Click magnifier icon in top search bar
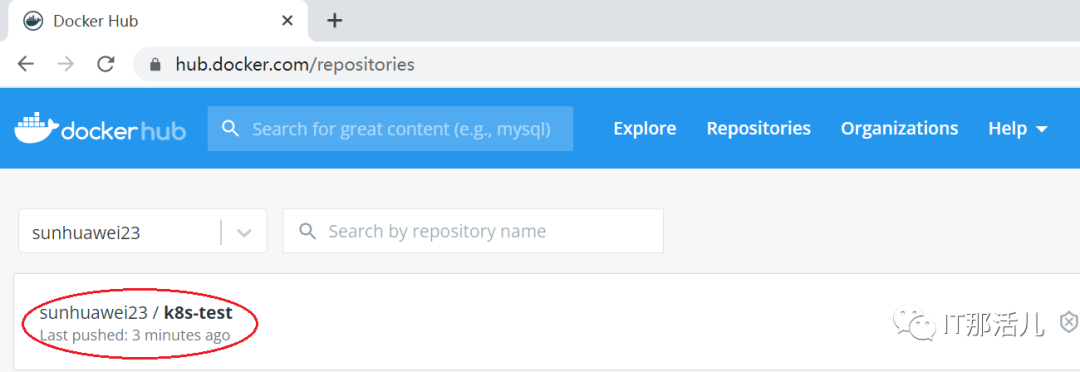This screenshot has width=1080, height=372. (x=231, y=128)
